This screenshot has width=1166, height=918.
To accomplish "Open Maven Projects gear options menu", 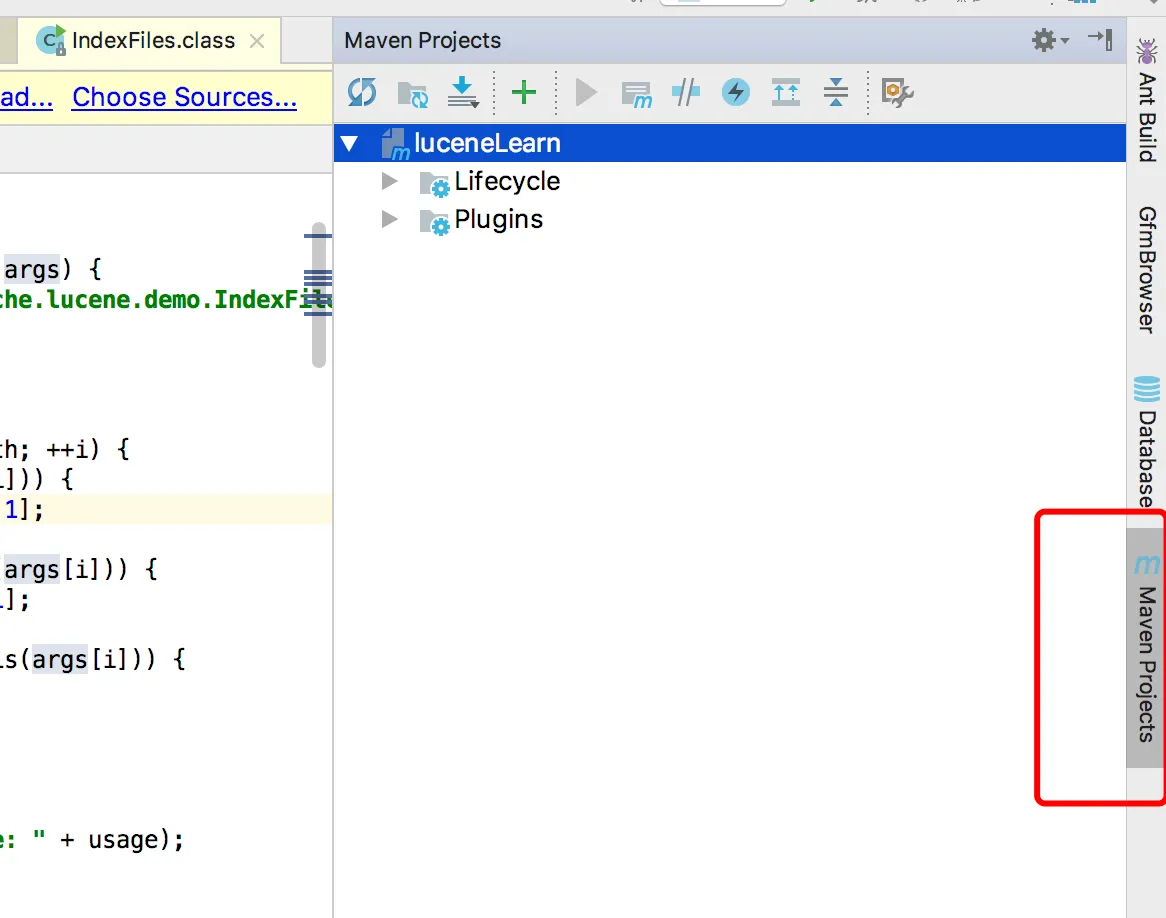I will tap(1049, 40).
